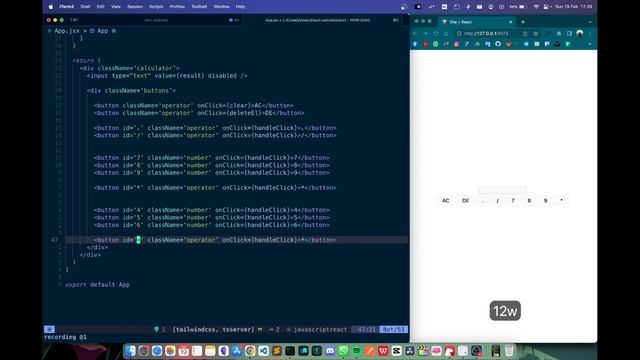Viewport: 640px width, 360px height.
Task: Open Spotify from the Dock
Action: (x=356, y=351)
